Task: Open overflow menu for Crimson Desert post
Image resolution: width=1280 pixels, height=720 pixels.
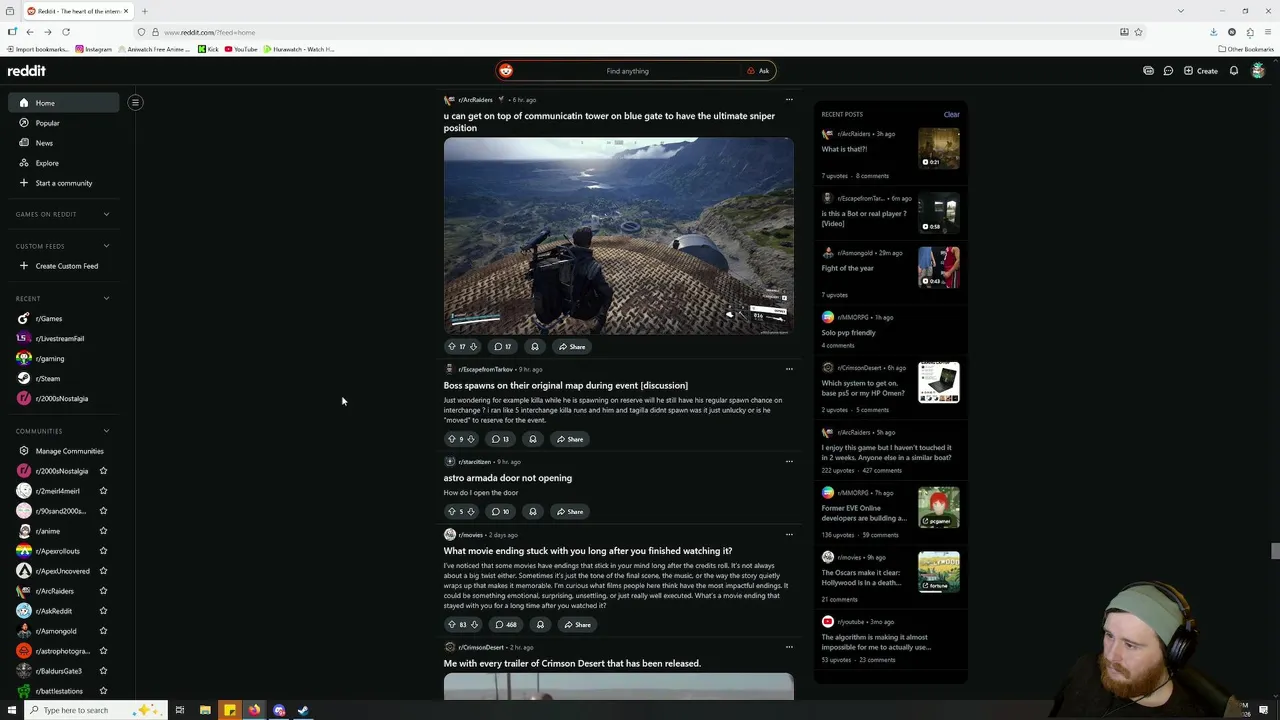Action: (789, 647)
